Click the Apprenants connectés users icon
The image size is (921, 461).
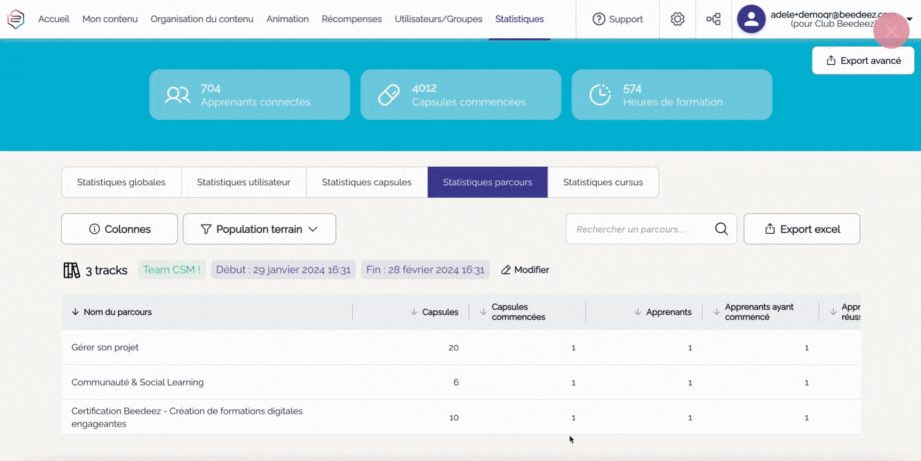click(177, 95)
